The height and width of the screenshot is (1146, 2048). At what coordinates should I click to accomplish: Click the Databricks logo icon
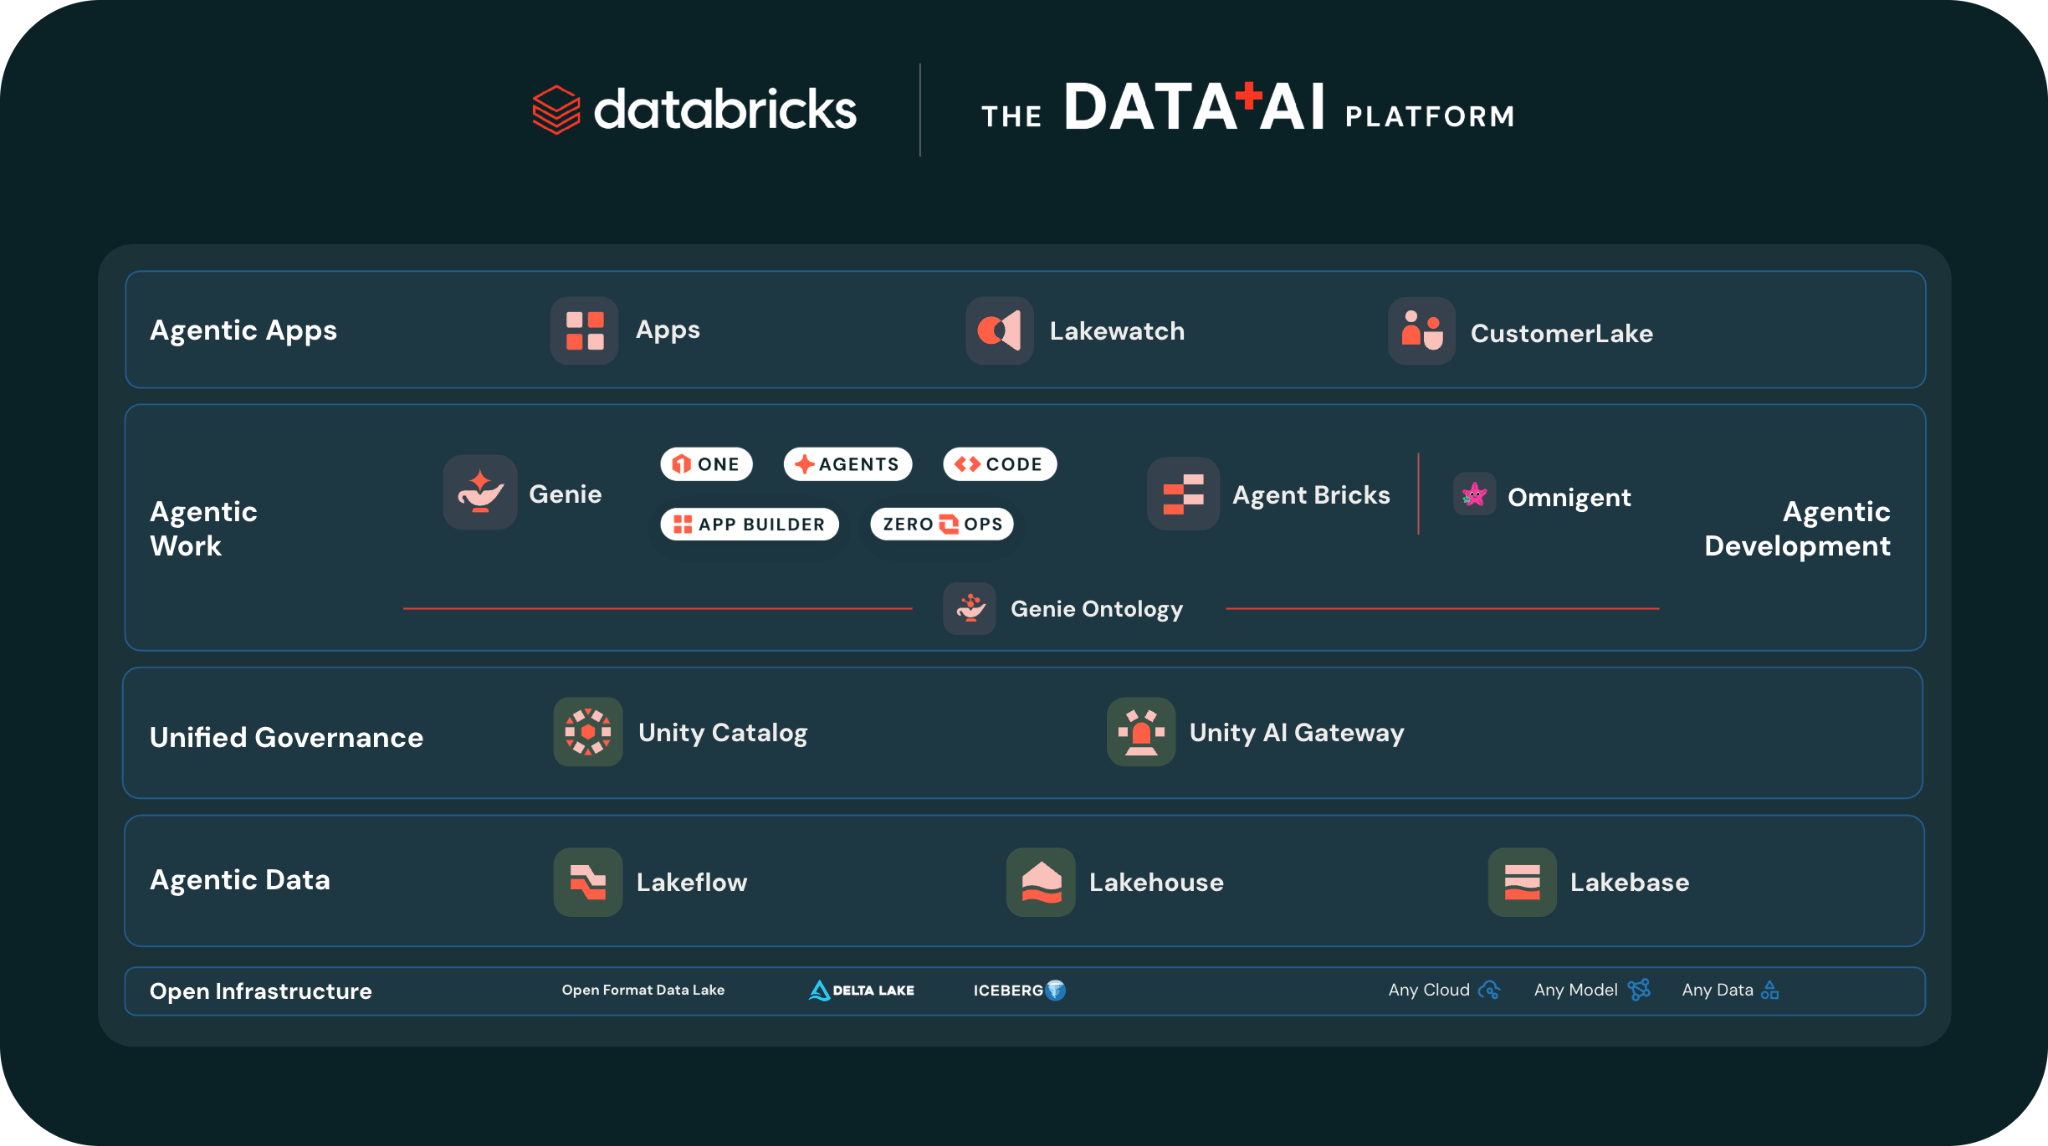pos(556,109)
